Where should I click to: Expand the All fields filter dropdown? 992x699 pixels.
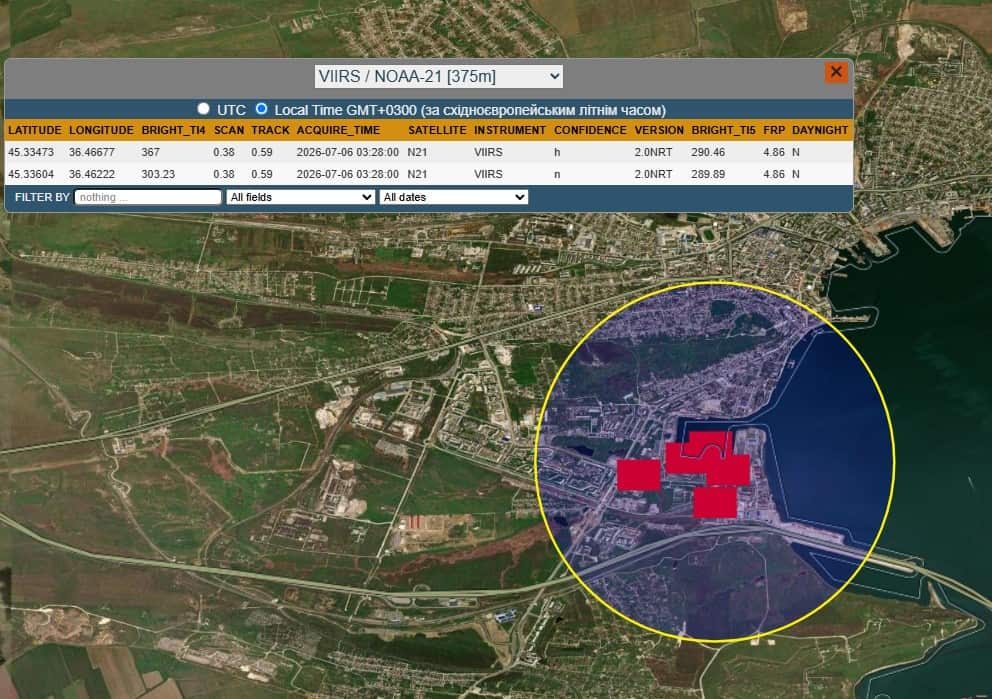(x=301, y=197)
